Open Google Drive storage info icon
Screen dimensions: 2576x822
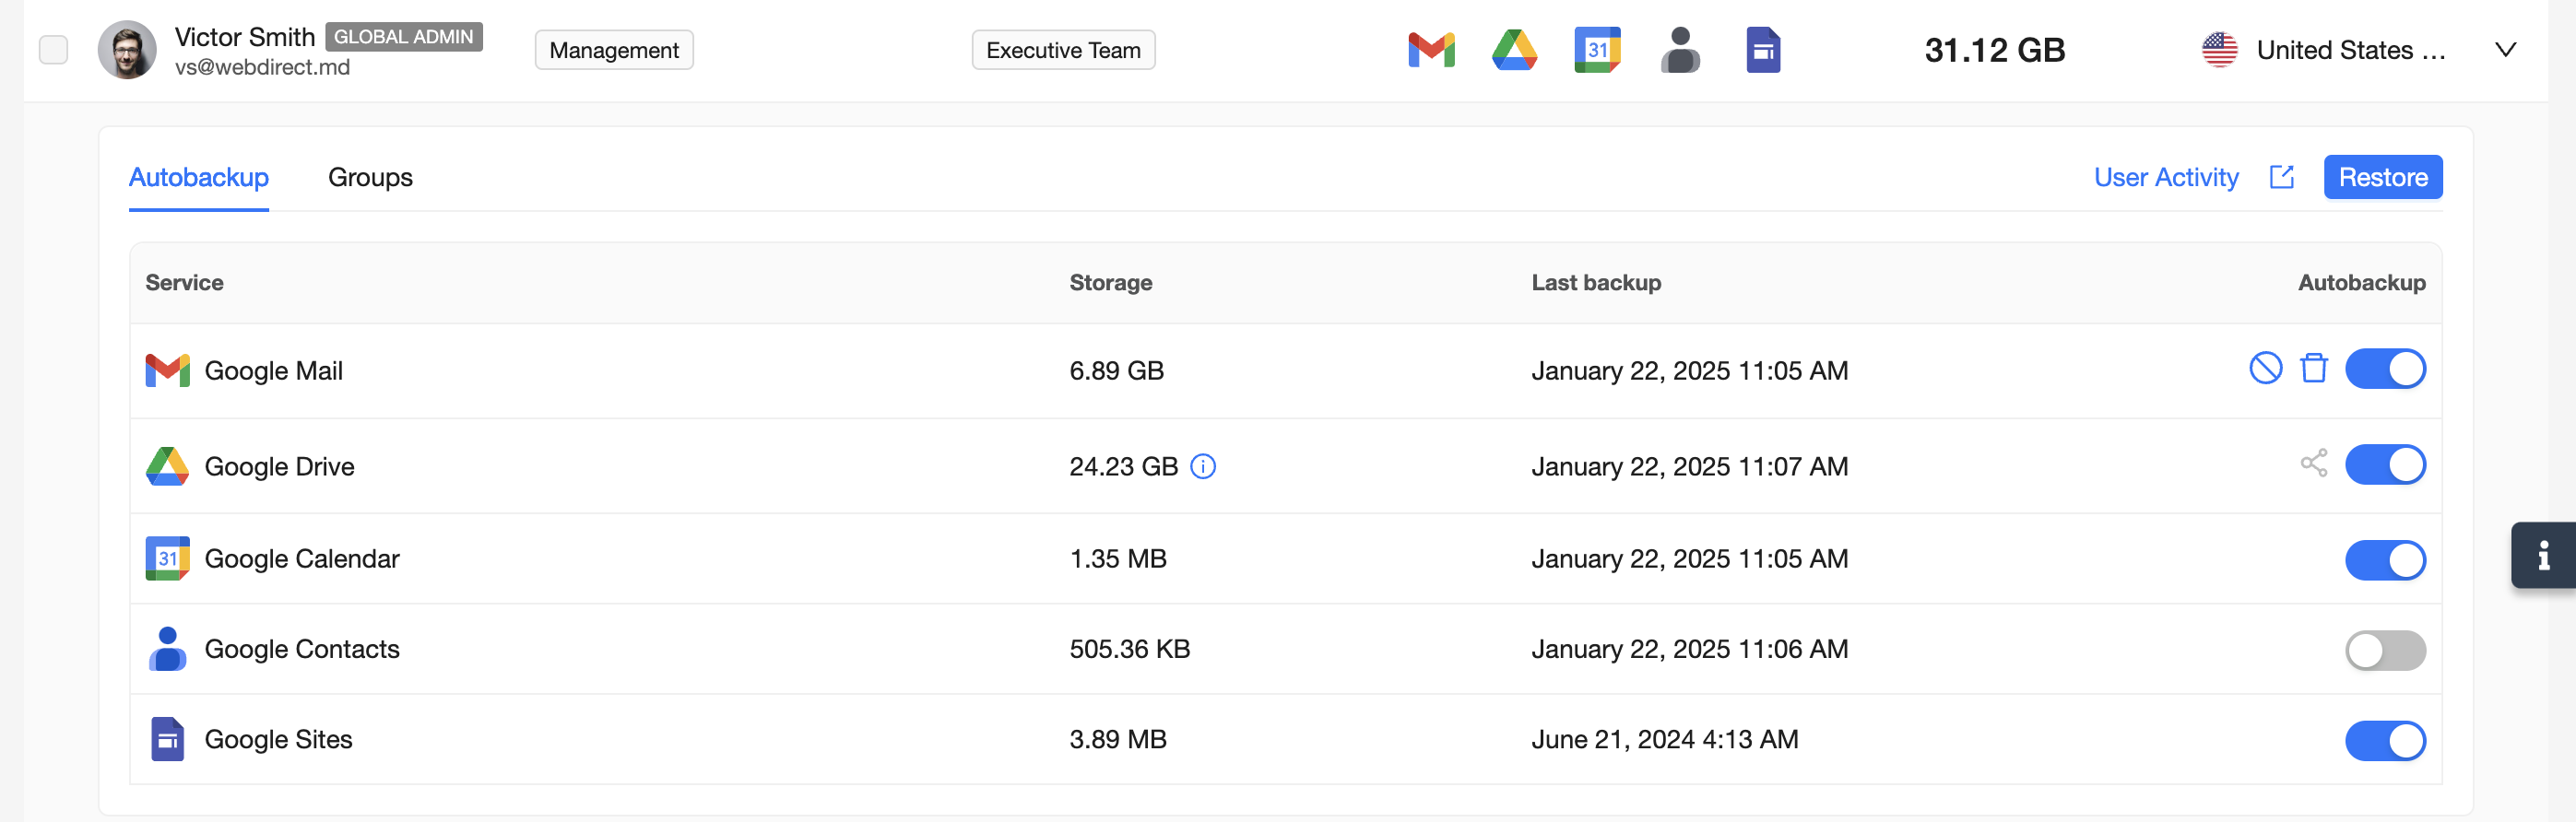[1203, 467]
